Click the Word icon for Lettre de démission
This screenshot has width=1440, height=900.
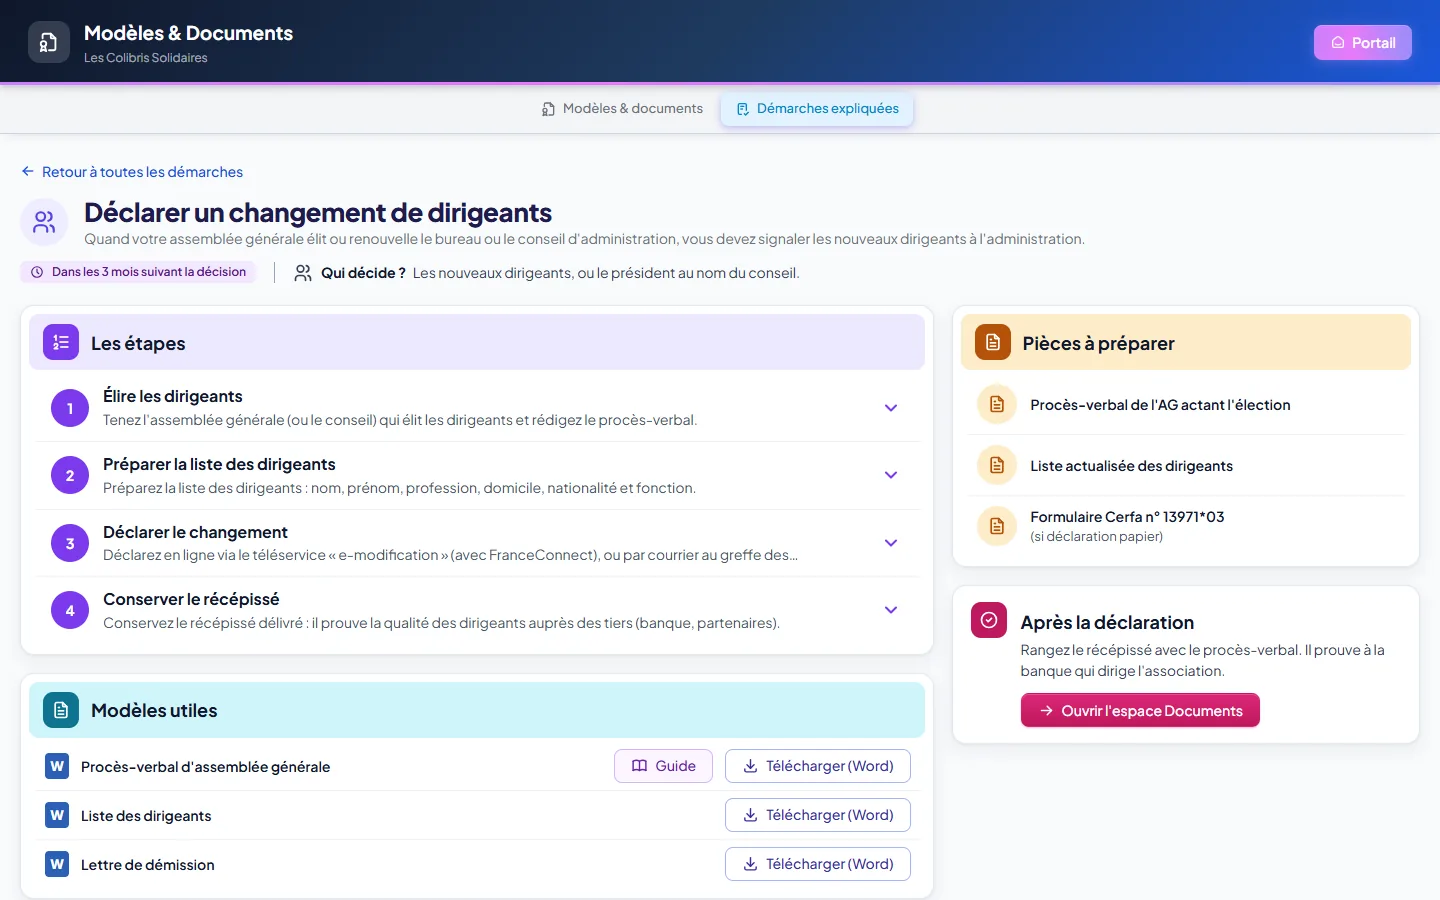tap(57, 864)
